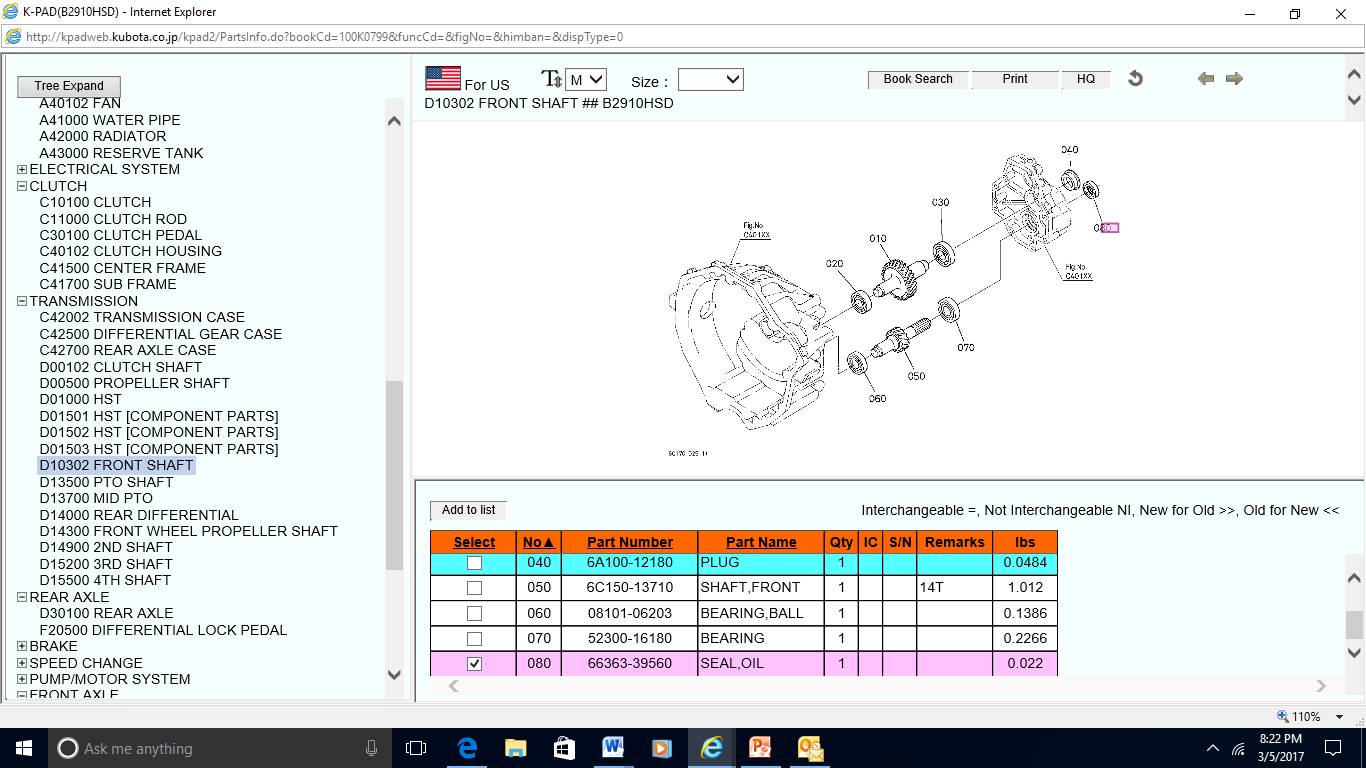Click the US flag language icon
The height and width of the screenshot is (768, 1366).
pos(443,79)
